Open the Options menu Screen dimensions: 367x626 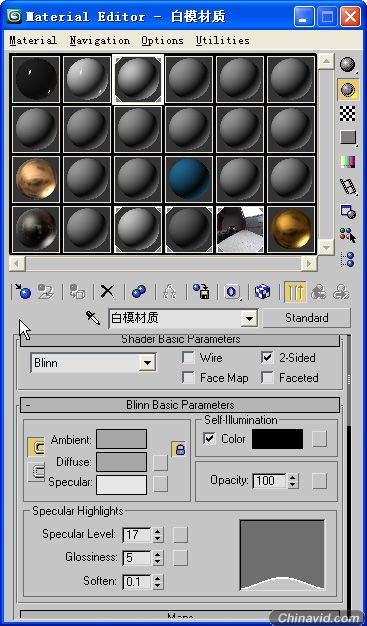coord(162,40)
